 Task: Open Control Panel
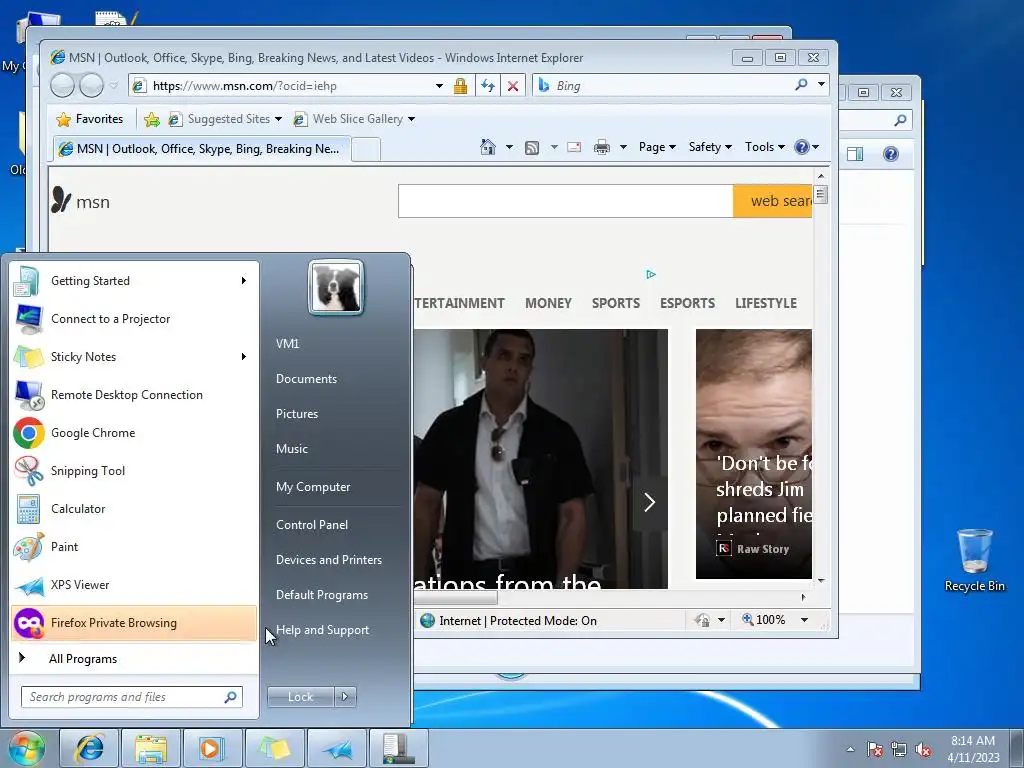(312, 524)
